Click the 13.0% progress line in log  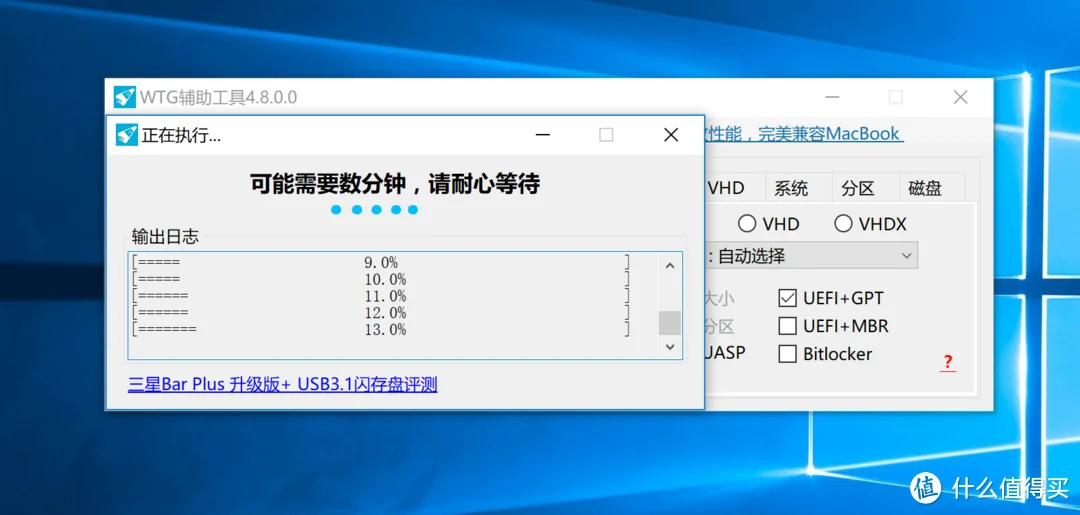point(382,330)
